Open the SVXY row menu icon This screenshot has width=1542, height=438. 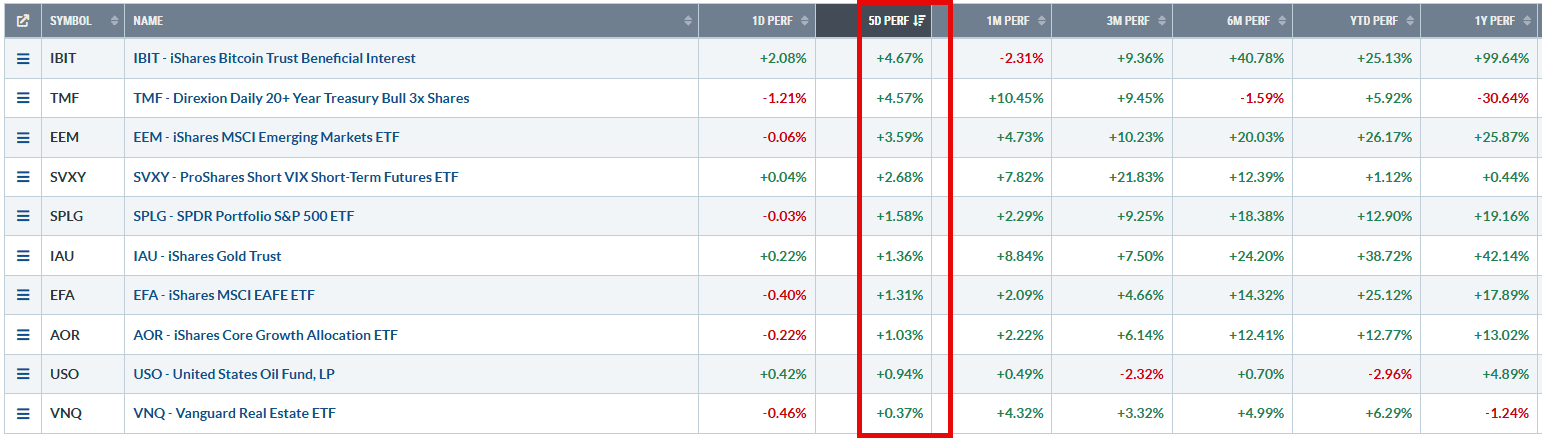pos(22,177)
